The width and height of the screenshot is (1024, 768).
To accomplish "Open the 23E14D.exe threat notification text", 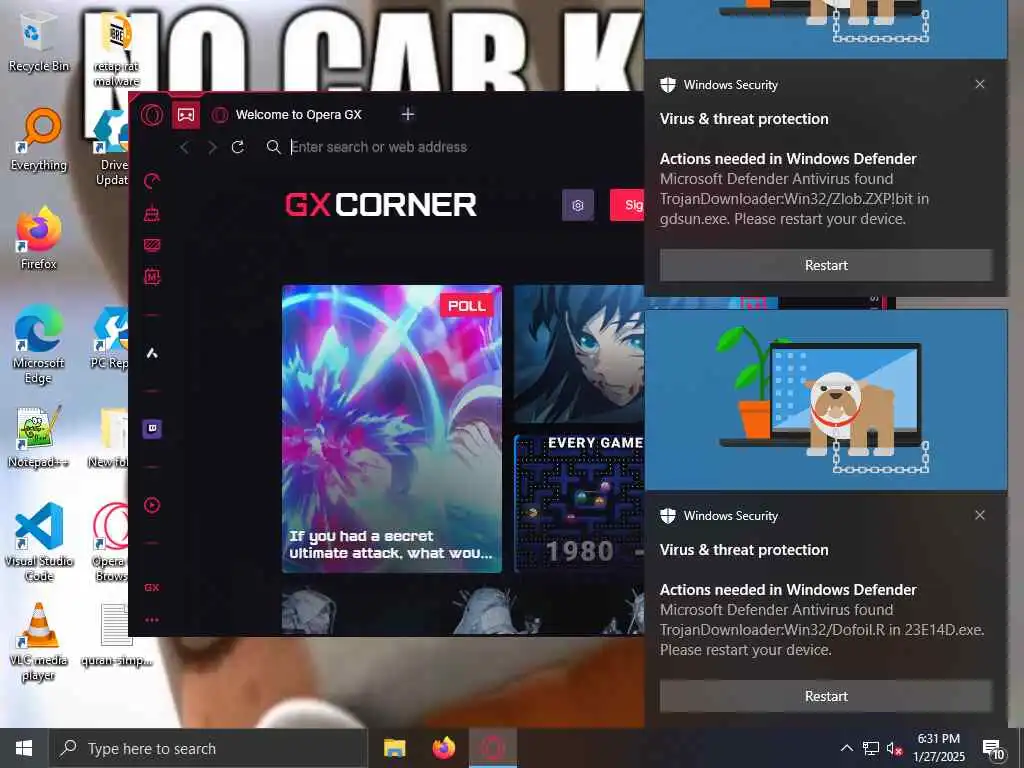I will click(822, 620).
